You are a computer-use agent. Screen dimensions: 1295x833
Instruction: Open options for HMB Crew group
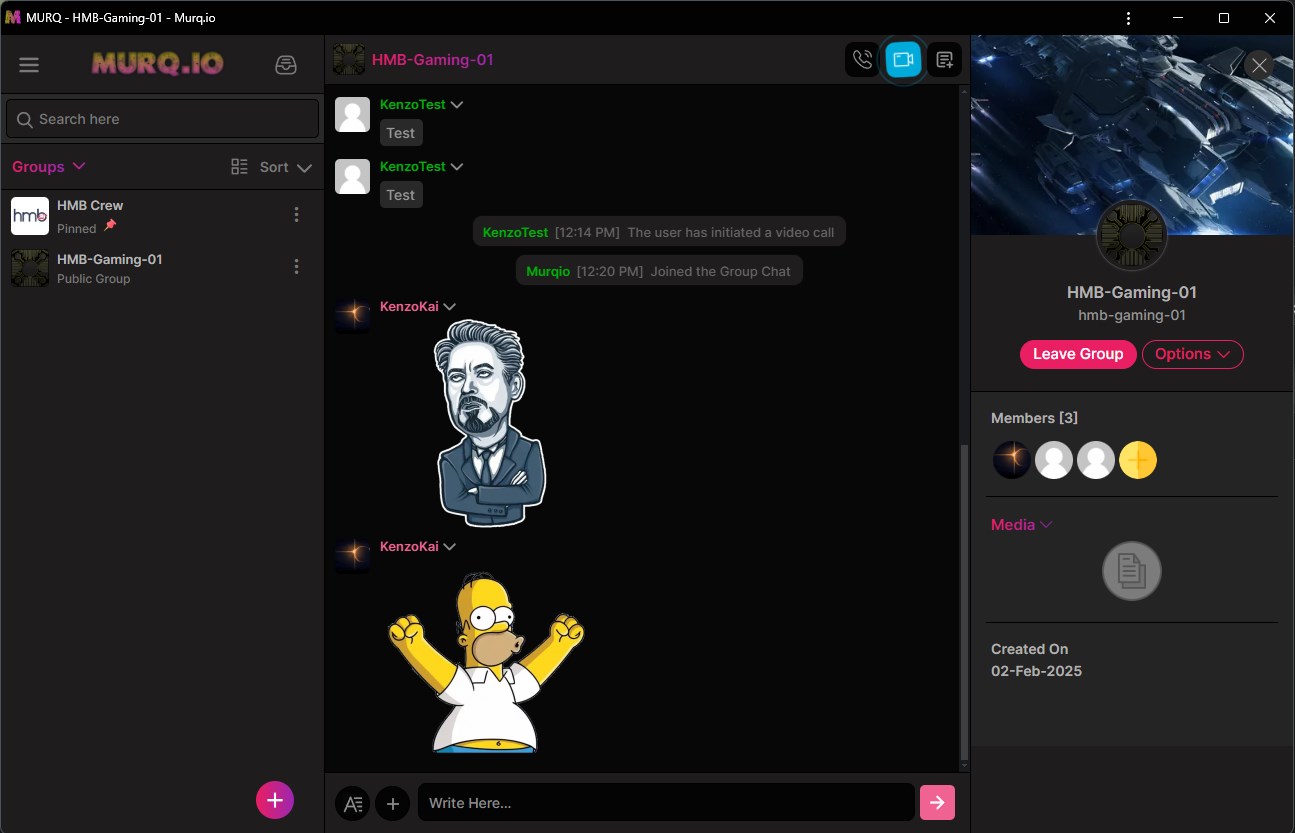pyautogui.click(x=296, y=215)
